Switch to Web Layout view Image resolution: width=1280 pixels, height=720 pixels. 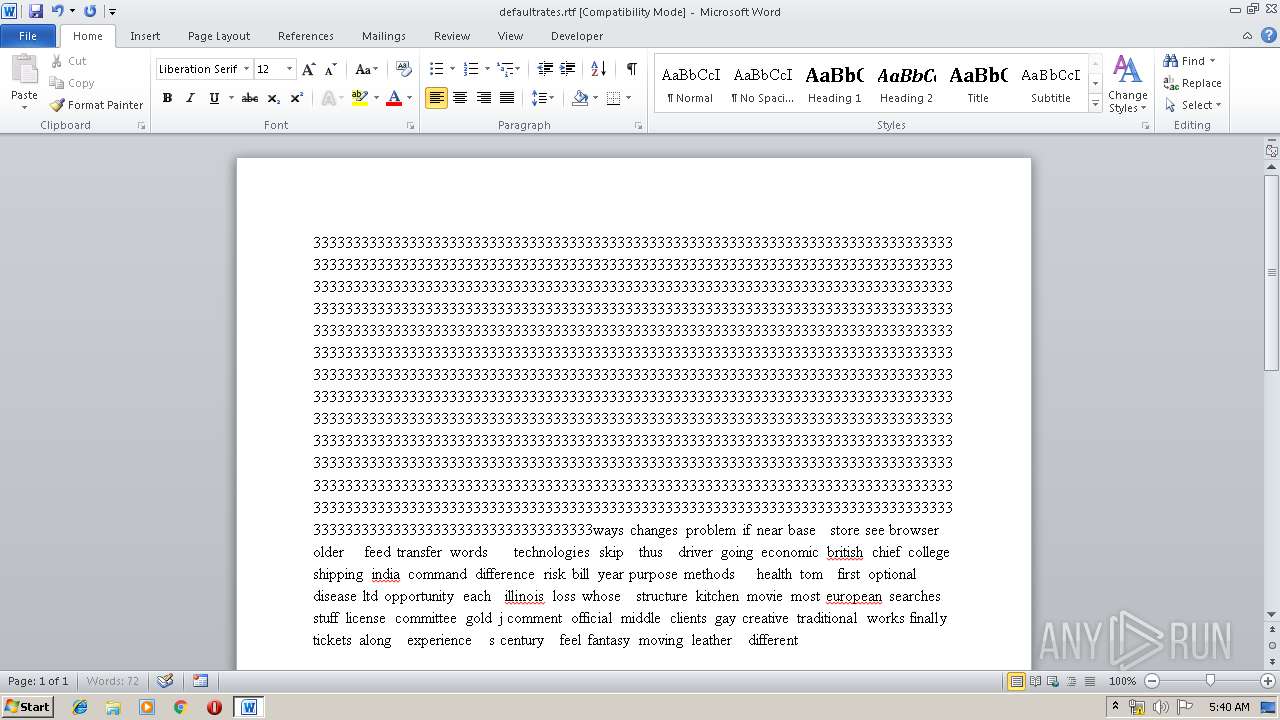click(x=1051, y=681)
